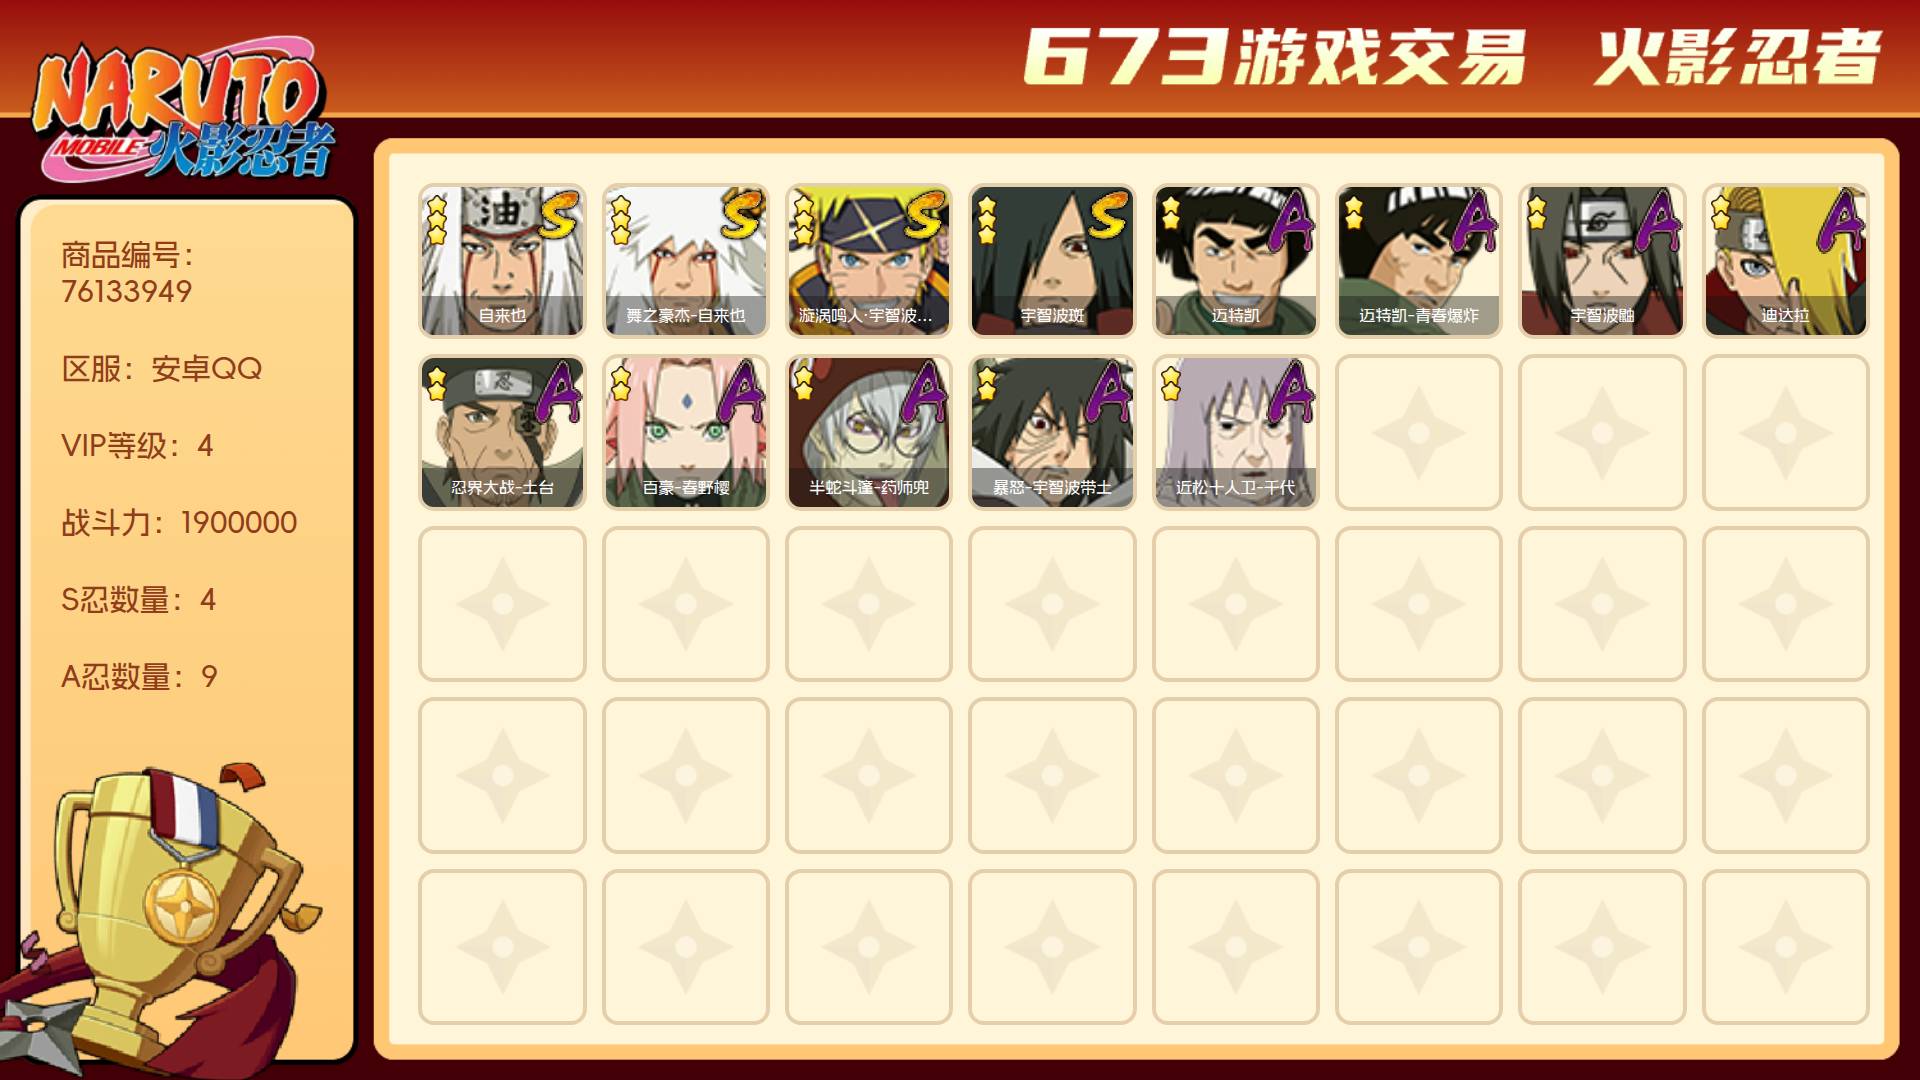Select the 忍界大战-土台 ninja card
This screenshot has height=1080, width=1920.
coord(502,432)
